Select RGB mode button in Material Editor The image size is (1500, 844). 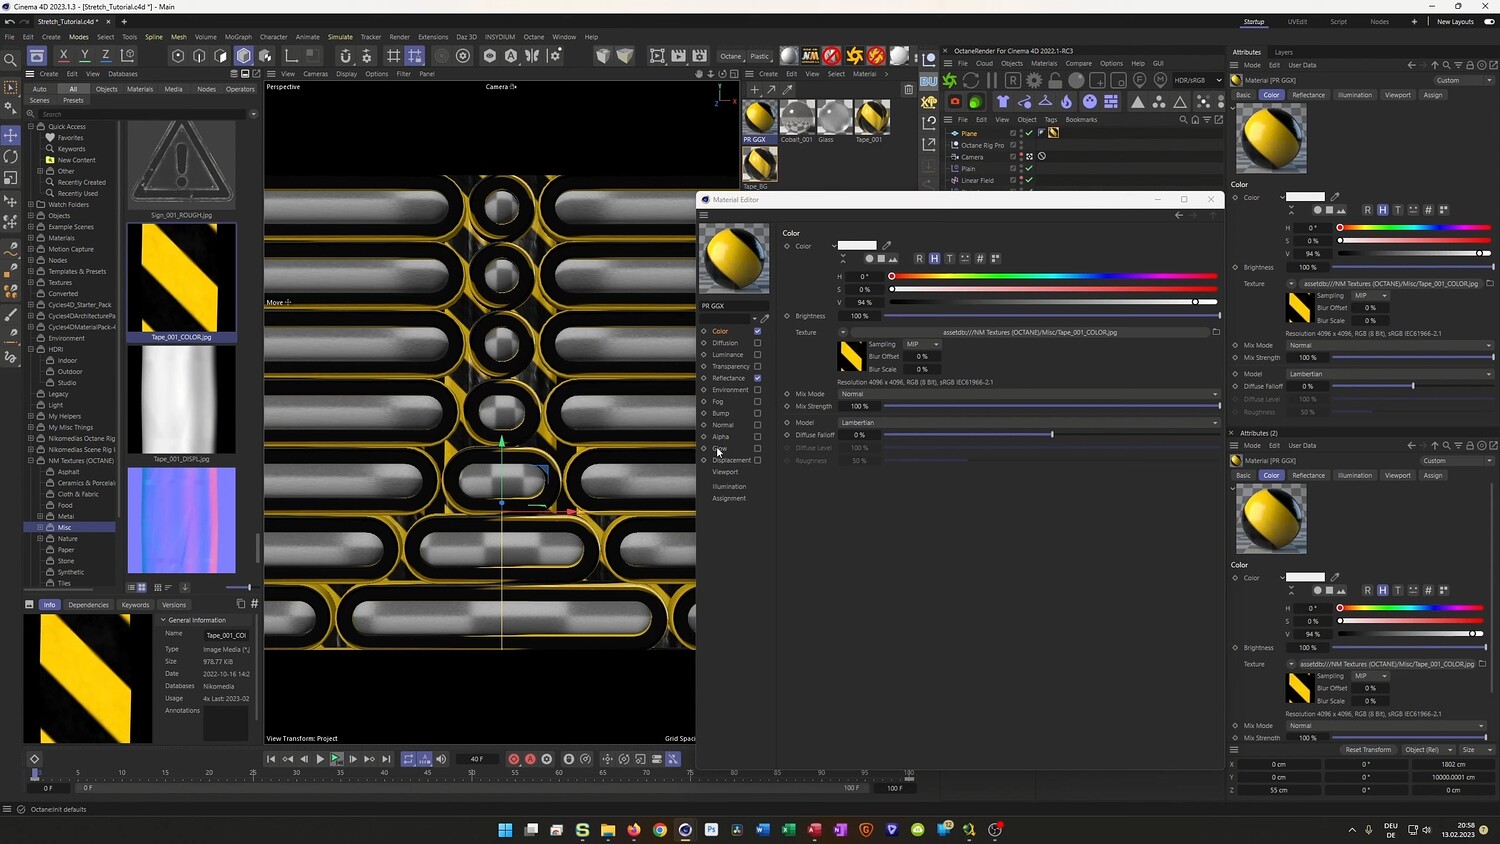[x=919, y=259]
